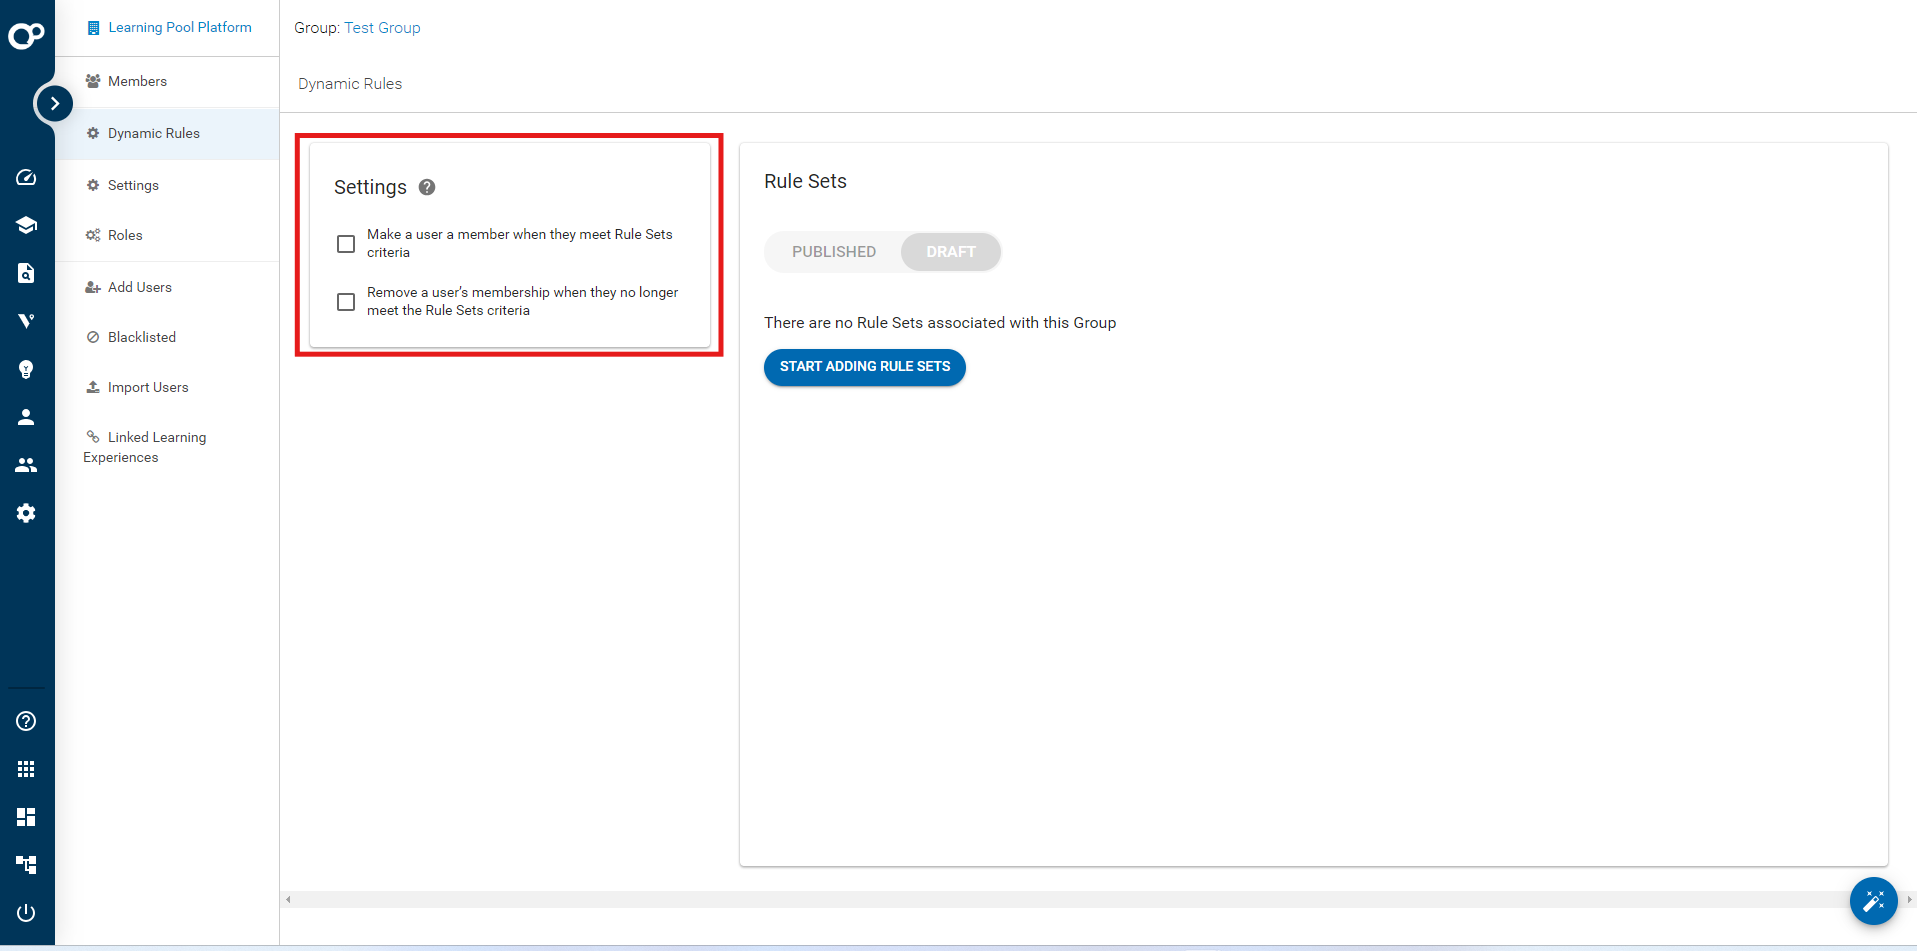The width and height of the screenshot is (1917, 951).
Task: Enable membership when Rule Sets criteria met
Action: (346, 243)
